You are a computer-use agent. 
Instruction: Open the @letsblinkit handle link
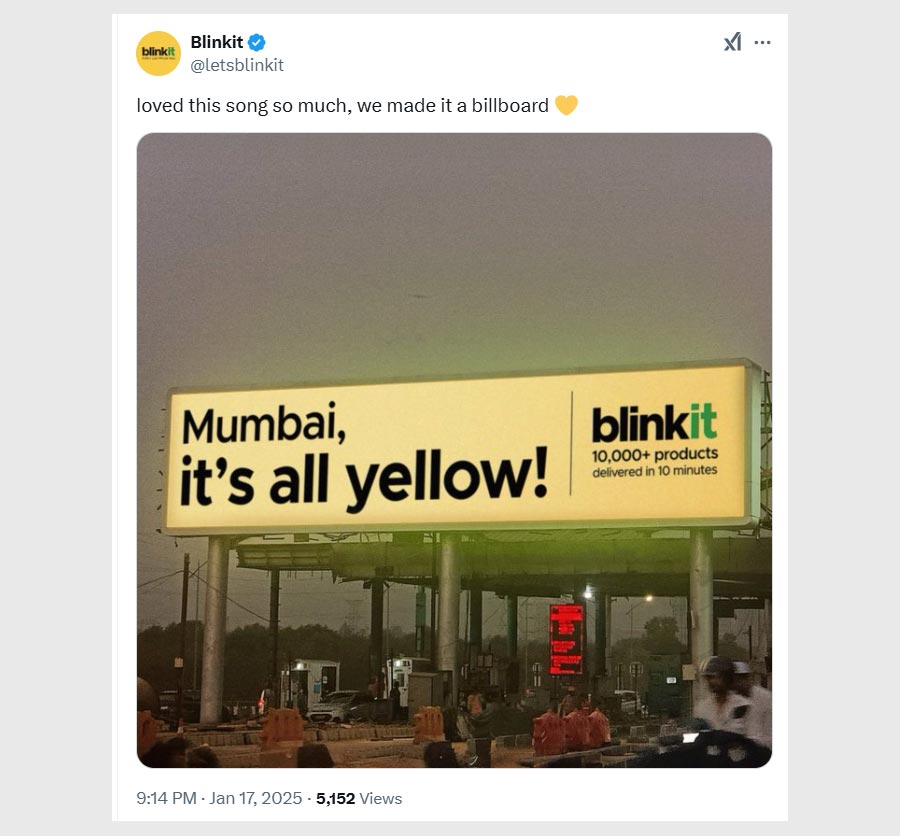coord(237,65)
